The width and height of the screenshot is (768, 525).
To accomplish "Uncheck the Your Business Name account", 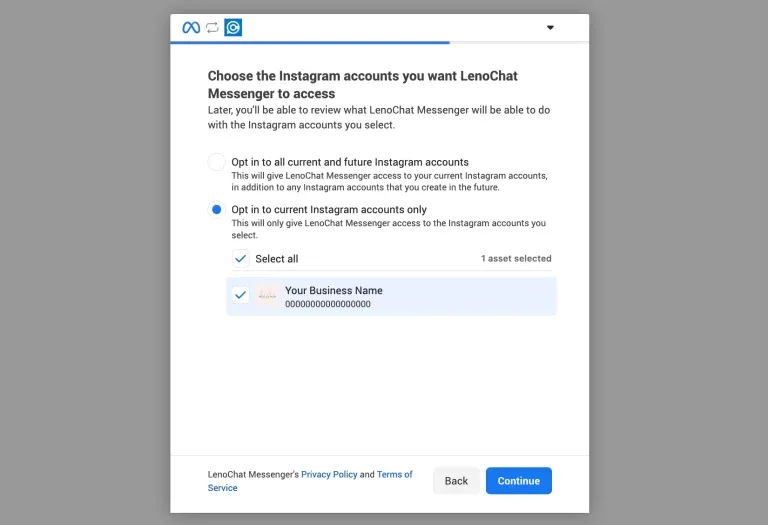I will 240,295.
